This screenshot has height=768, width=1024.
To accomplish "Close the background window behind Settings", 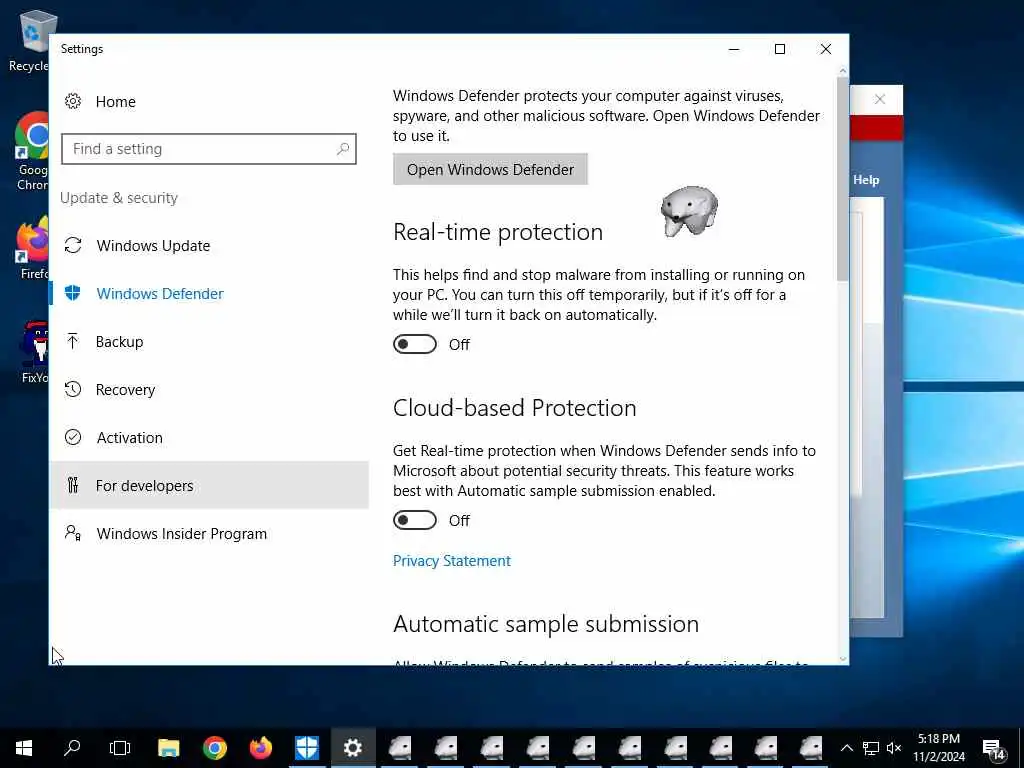I will point(880,99).
